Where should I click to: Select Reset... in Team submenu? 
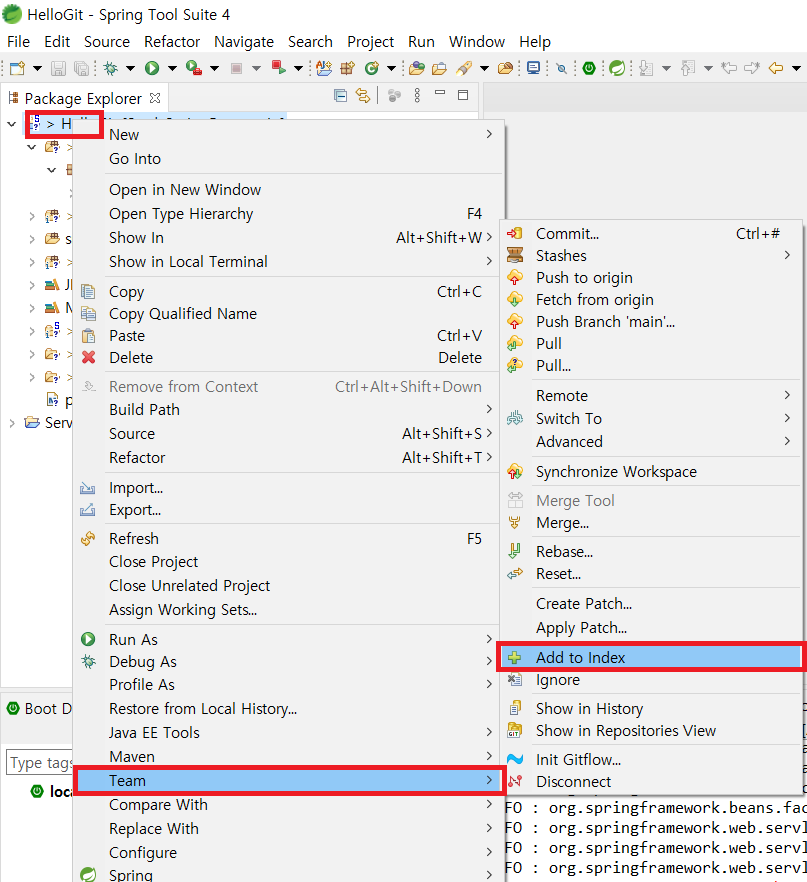tap(651, 574)
